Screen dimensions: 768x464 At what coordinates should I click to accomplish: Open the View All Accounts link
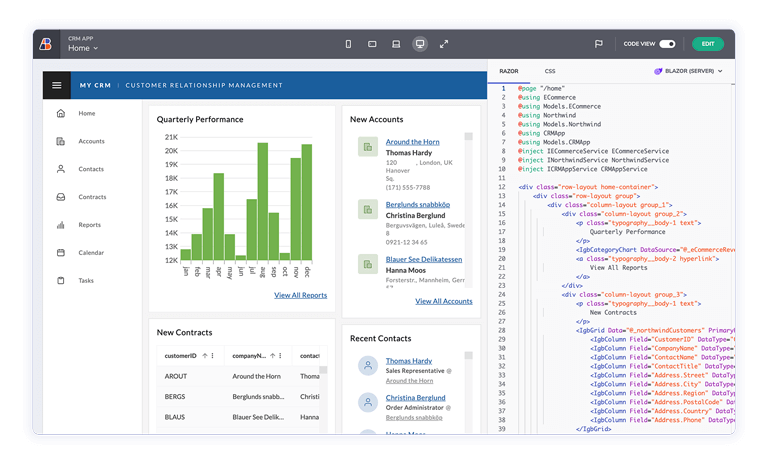443,301
